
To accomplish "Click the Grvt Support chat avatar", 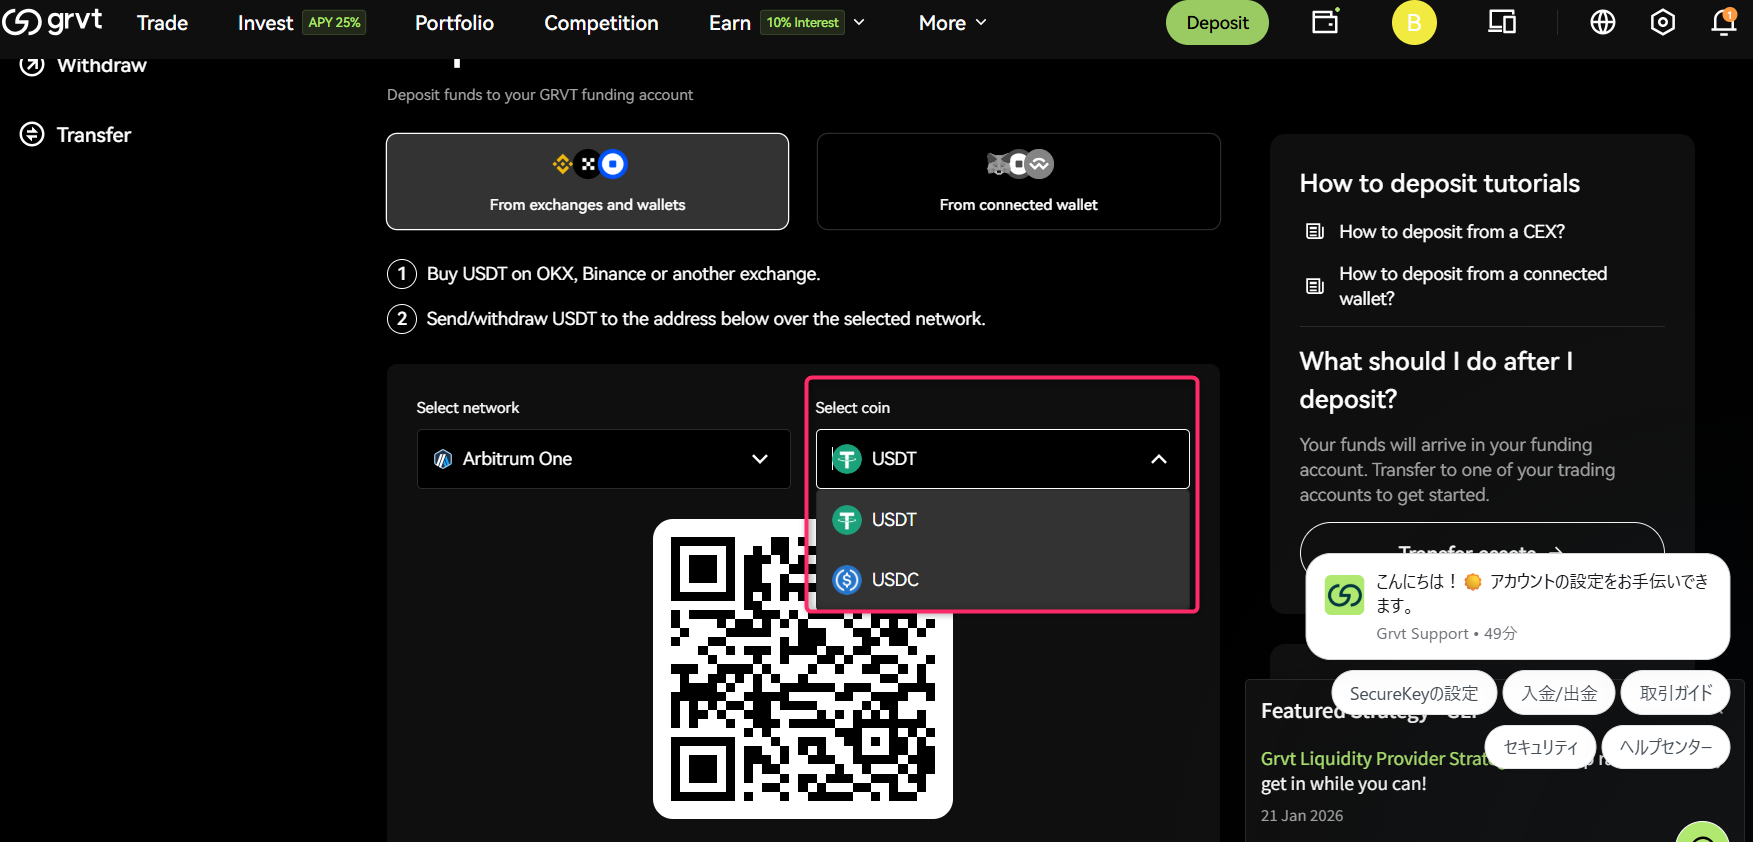I will (x=1345, y=595).
